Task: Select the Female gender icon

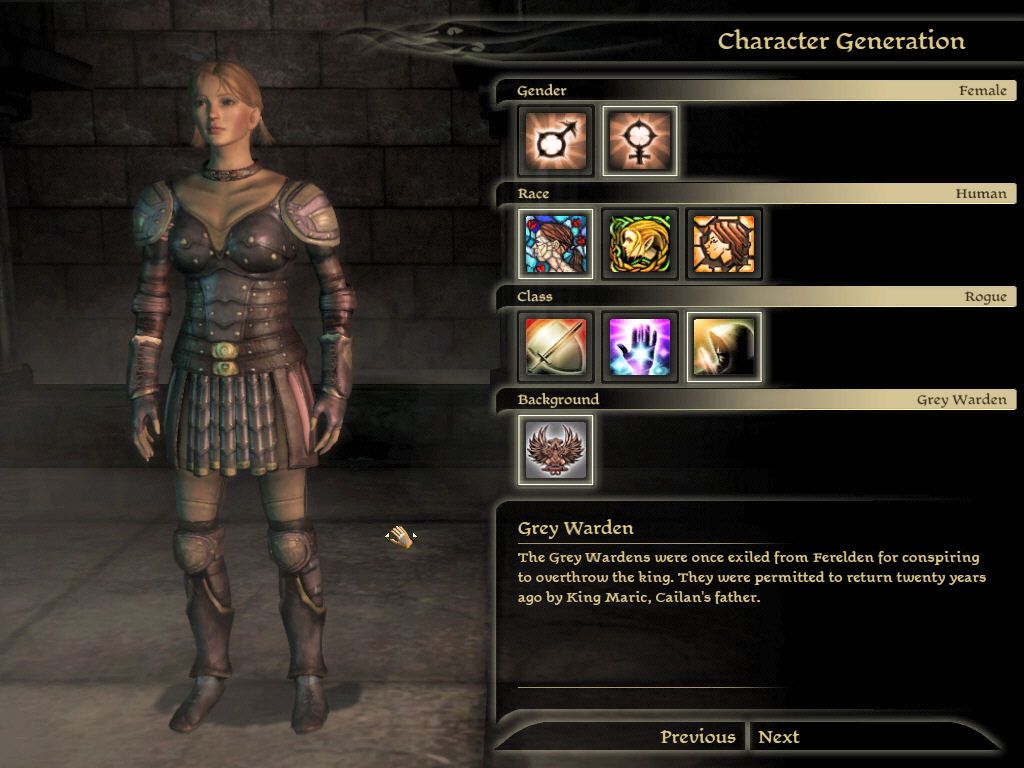Action: pos(639,141)
